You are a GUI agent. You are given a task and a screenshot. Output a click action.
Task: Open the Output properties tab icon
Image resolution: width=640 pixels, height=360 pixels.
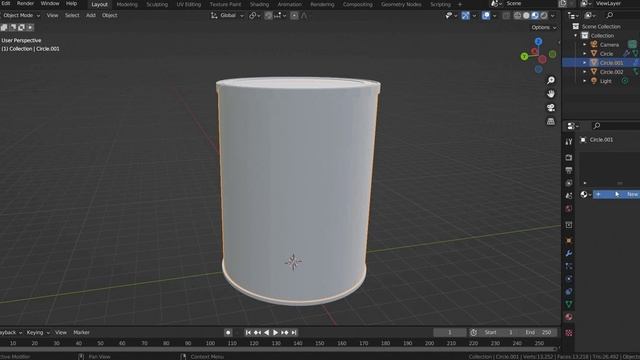pos(569,170)
